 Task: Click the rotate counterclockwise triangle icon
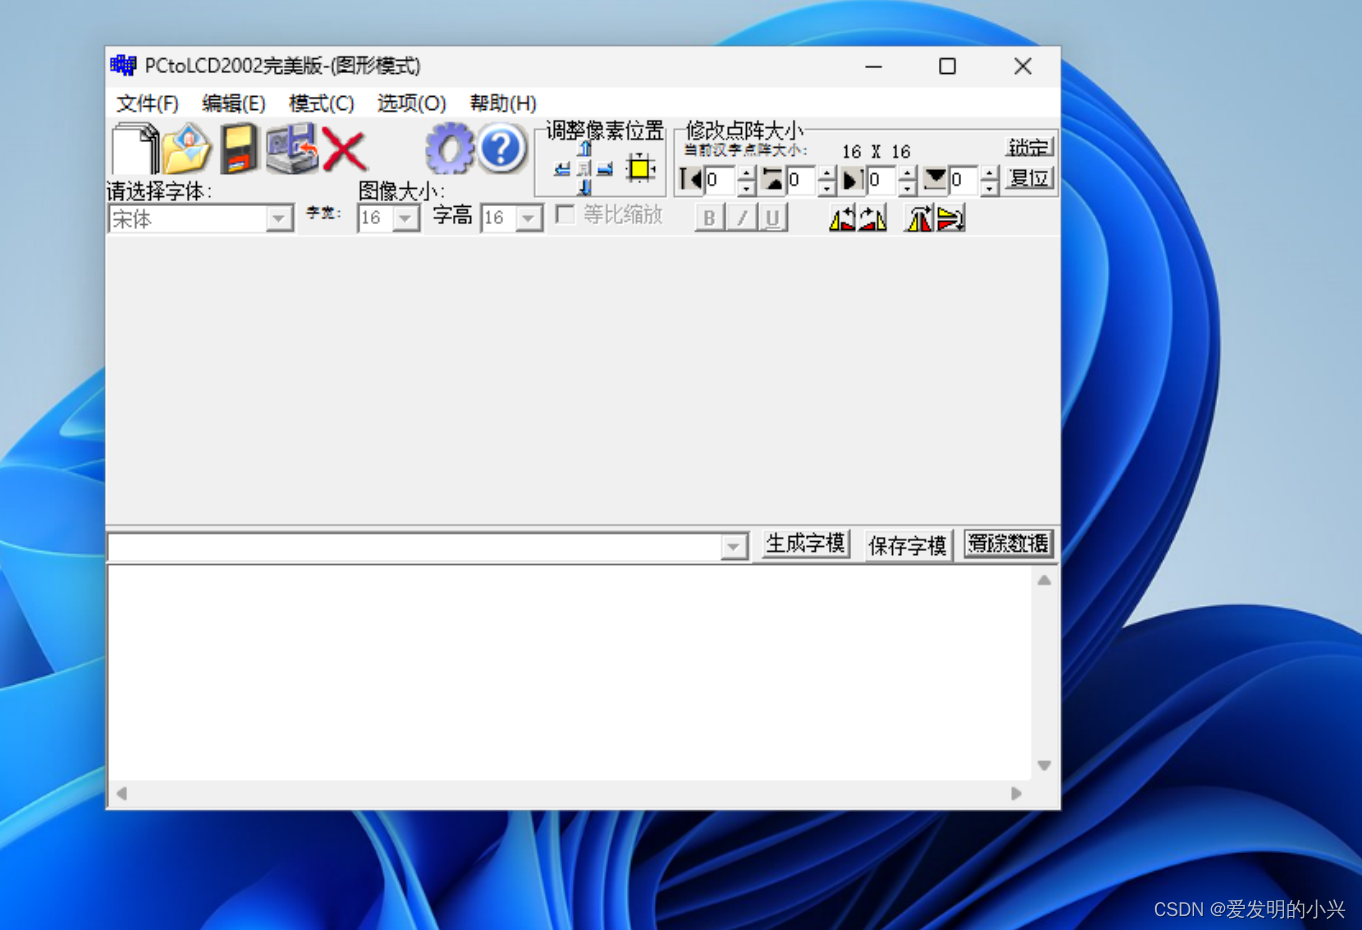842,218
